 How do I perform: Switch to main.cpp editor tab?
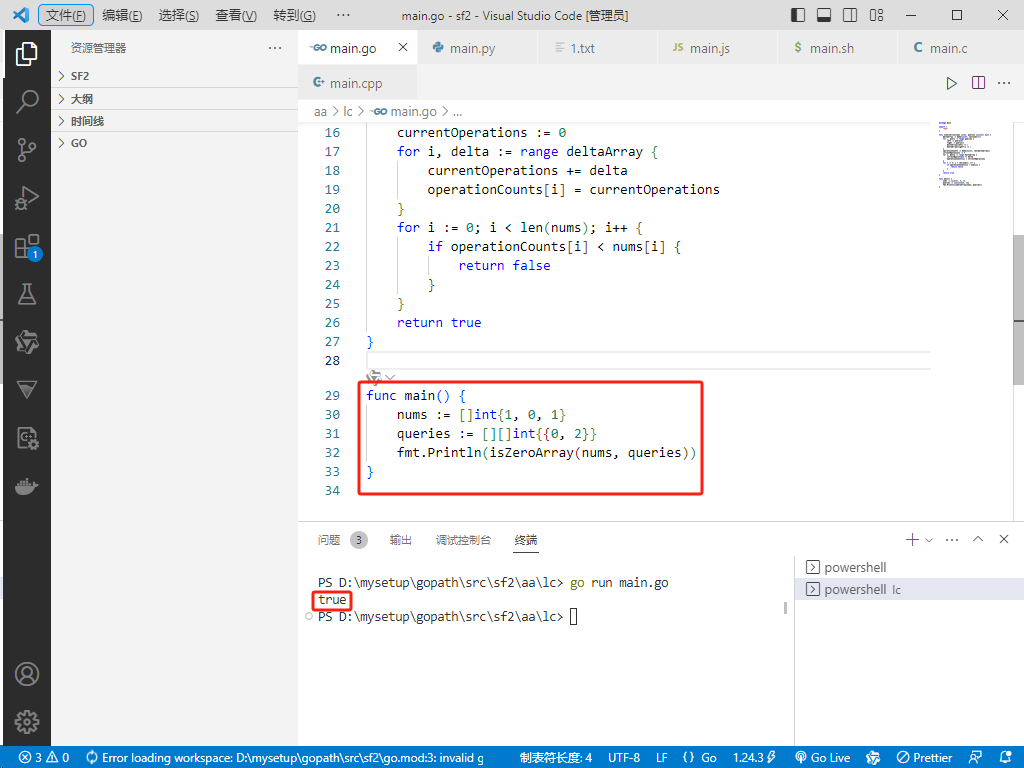356,83
